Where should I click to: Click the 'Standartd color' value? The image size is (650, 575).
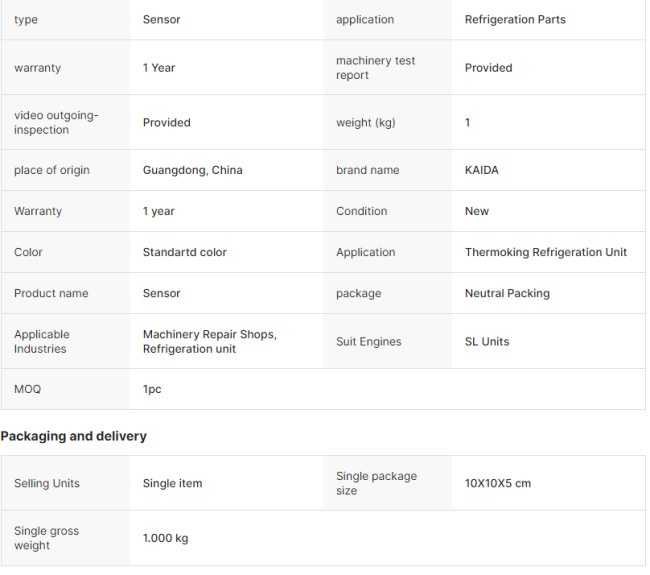point(185,252)
